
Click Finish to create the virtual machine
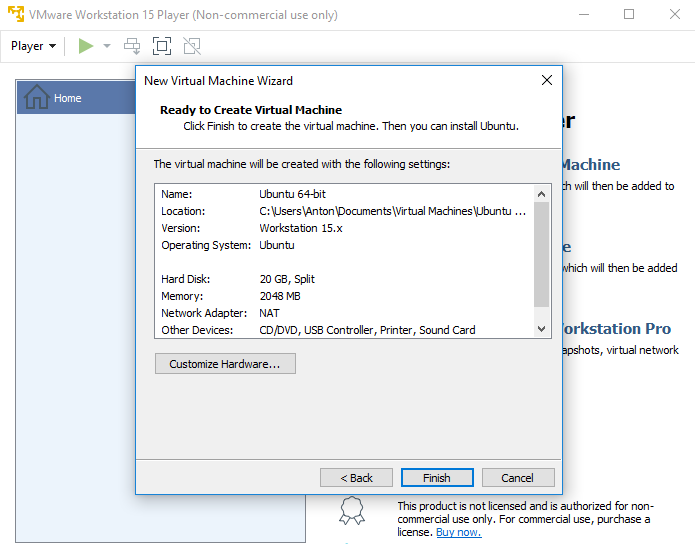[437, 478]
